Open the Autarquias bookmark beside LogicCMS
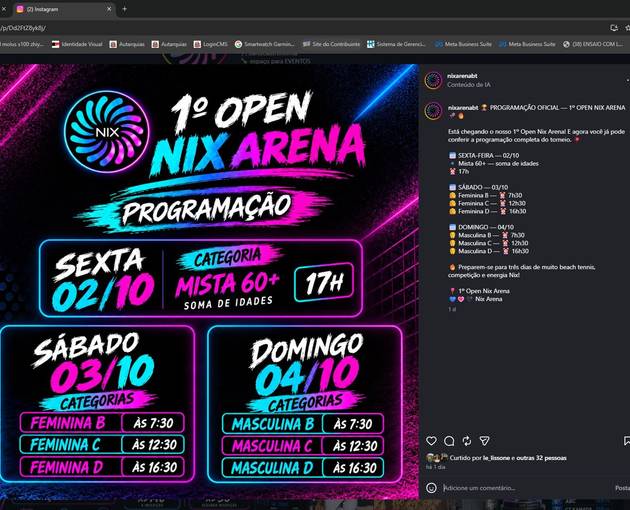This screenshot has height=510, width=630. (x=169, y=44)
